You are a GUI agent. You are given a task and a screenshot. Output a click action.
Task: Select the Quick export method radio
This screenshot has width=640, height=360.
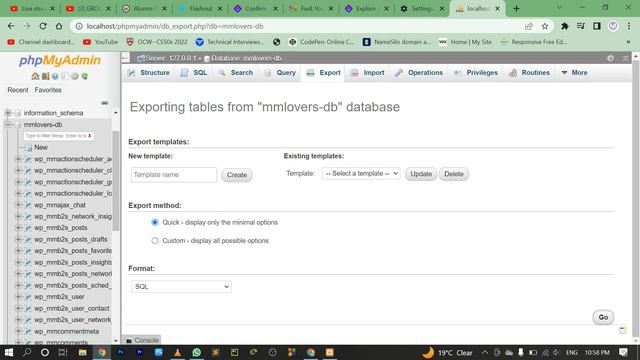[155, 222]
